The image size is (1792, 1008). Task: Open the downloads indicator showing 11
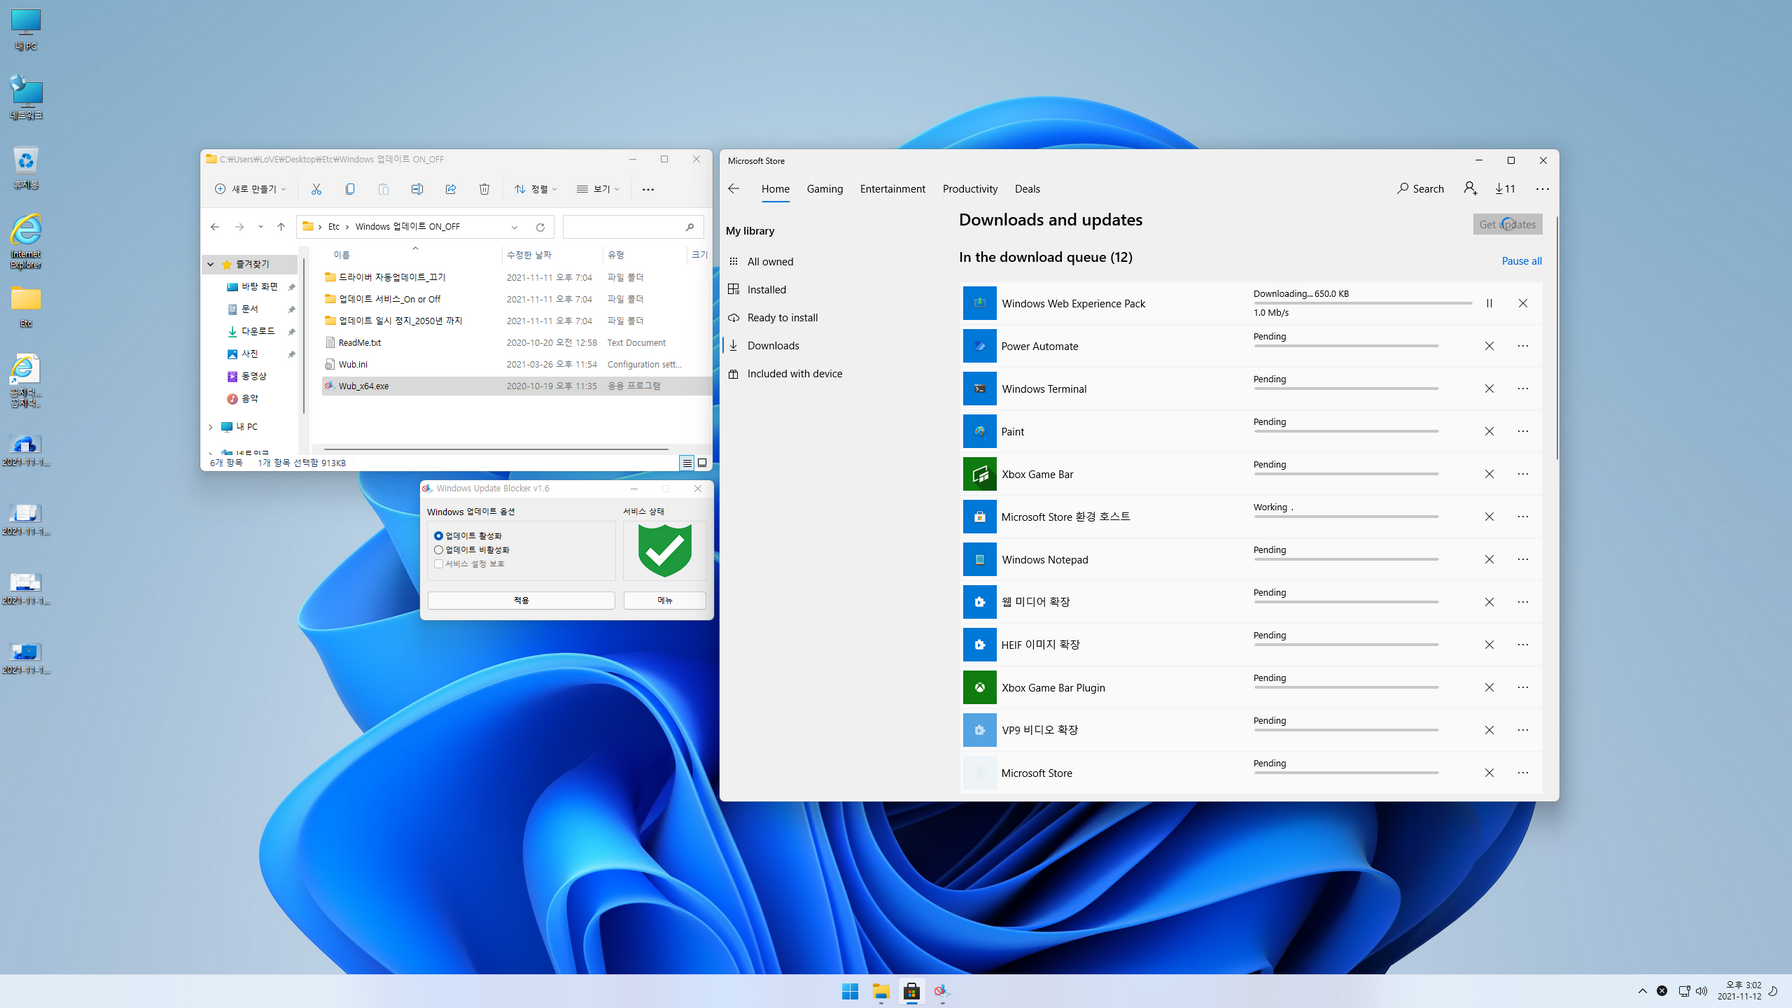1505,188
